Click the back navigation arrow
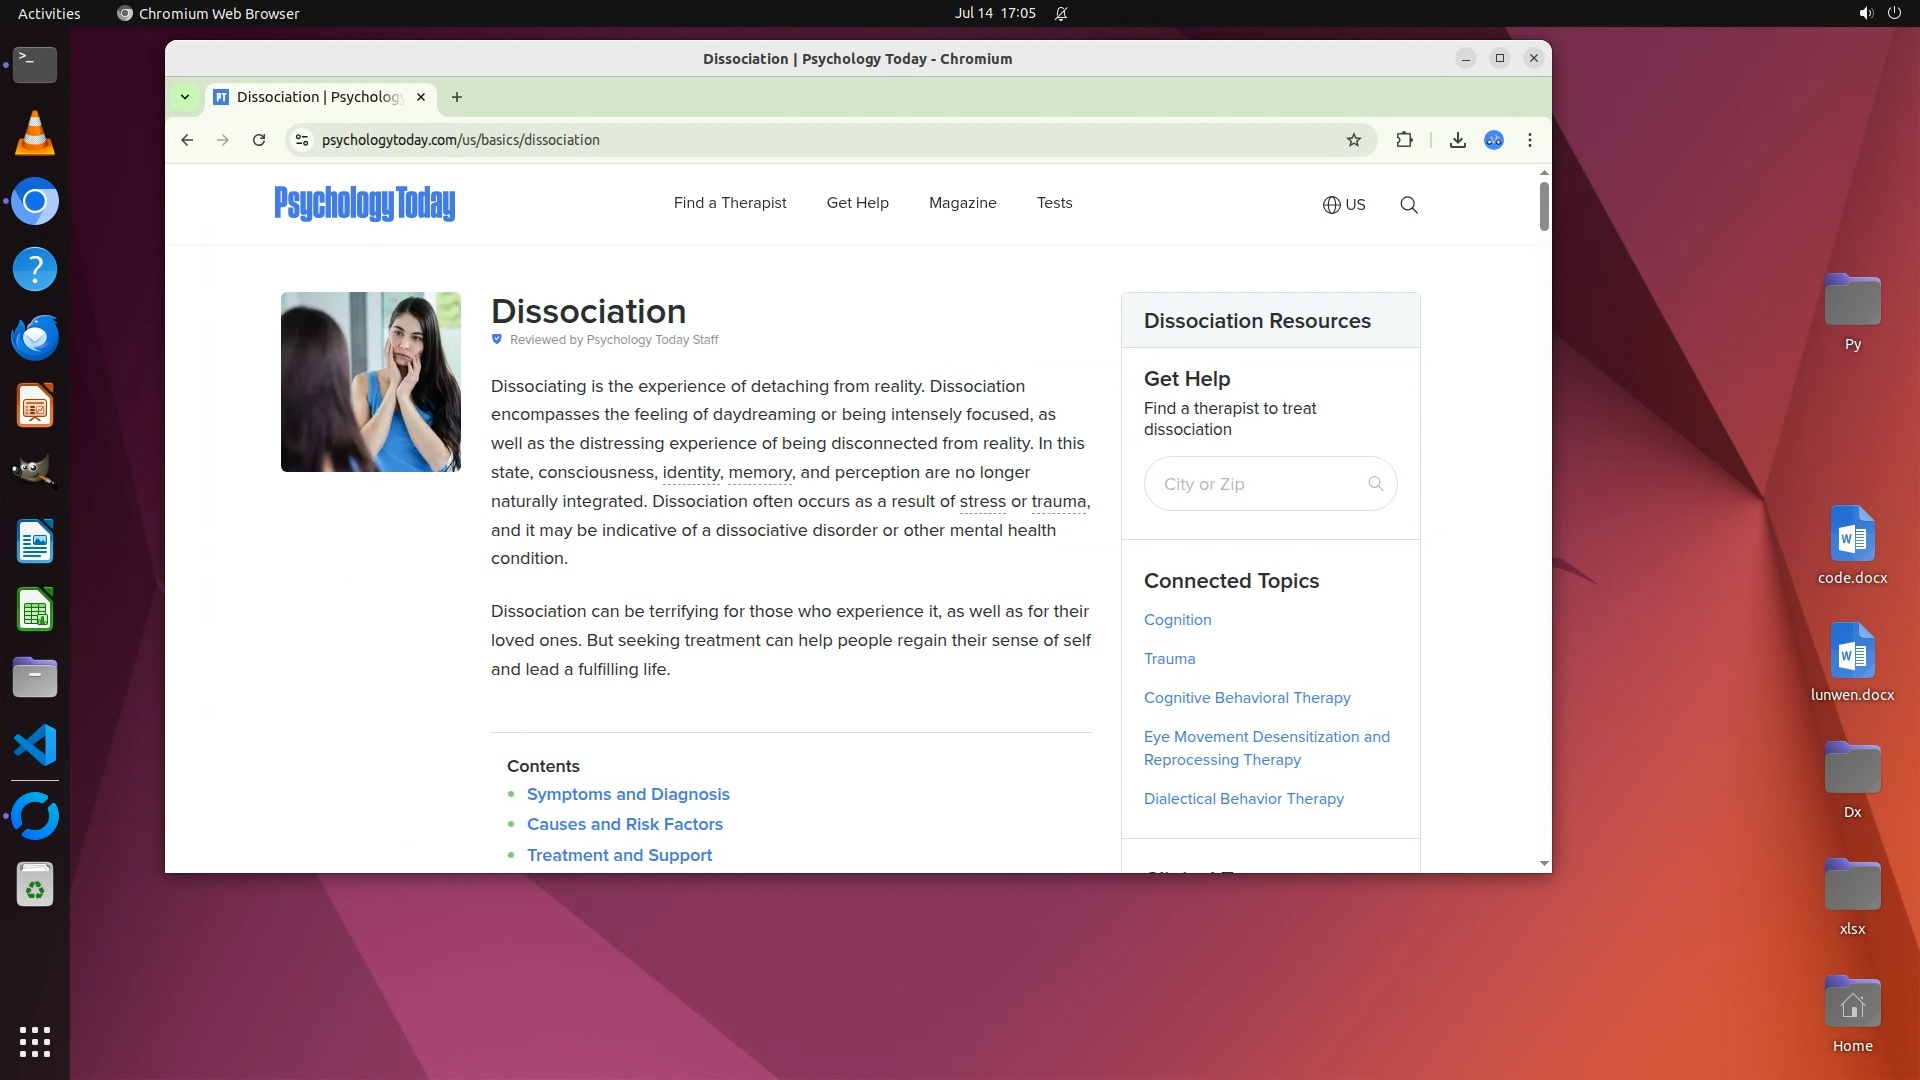 (187, 140)
